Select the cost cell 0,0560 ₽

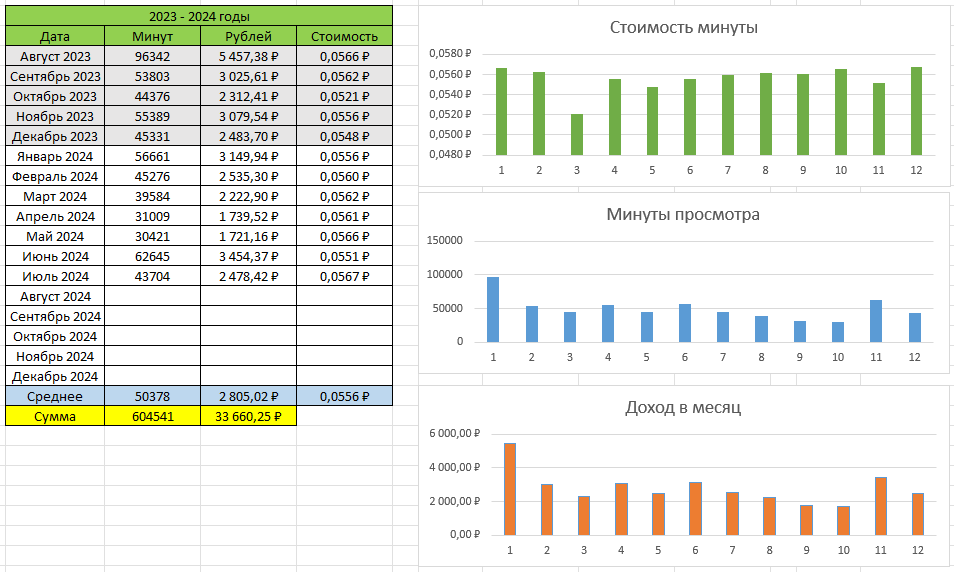tap(344, 176)
